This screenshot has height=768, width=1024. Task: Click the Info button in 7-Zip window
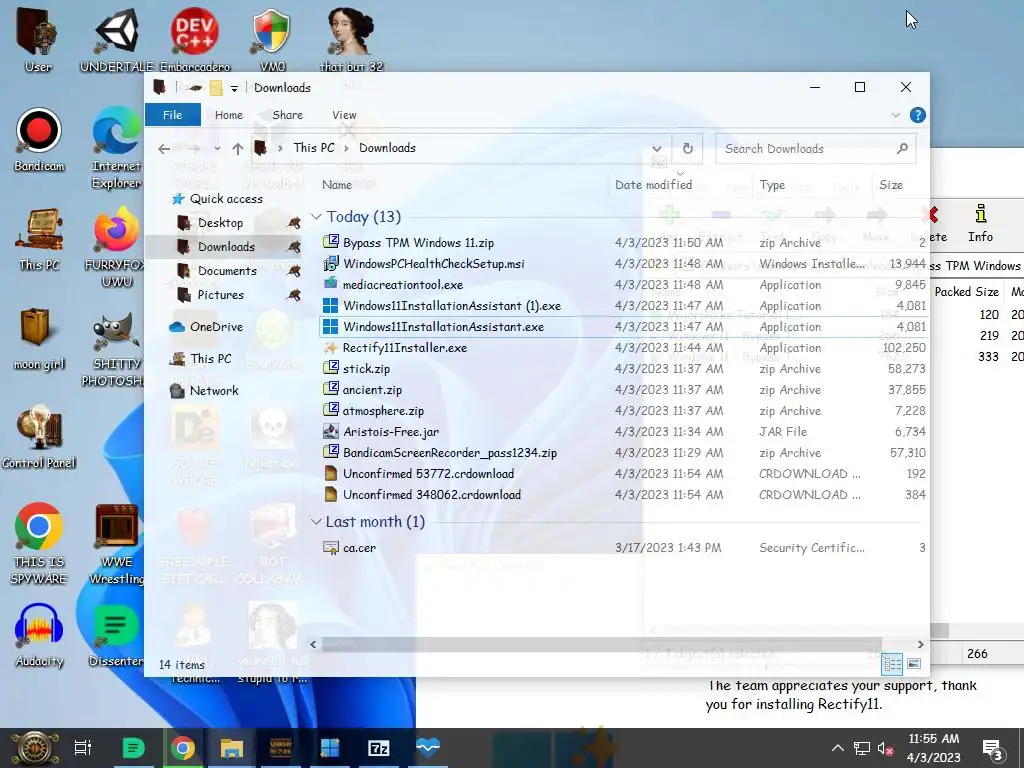(980, 223)
